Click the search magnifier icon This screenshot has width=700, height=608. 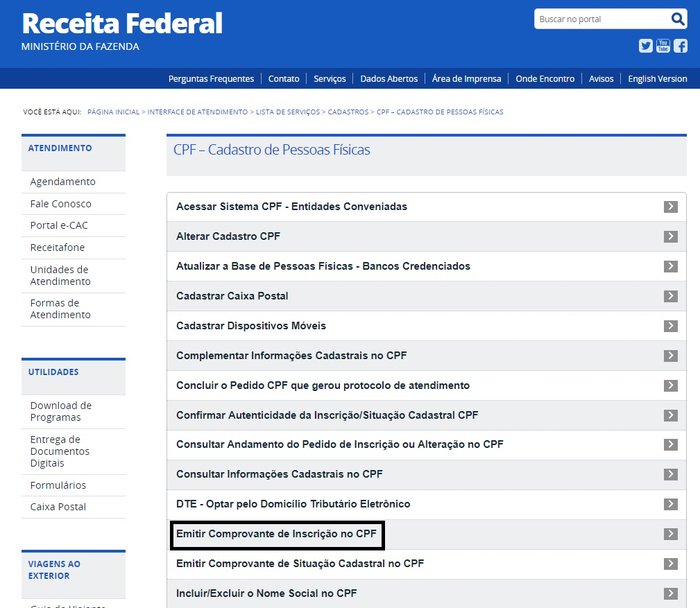tap(678, 19)
